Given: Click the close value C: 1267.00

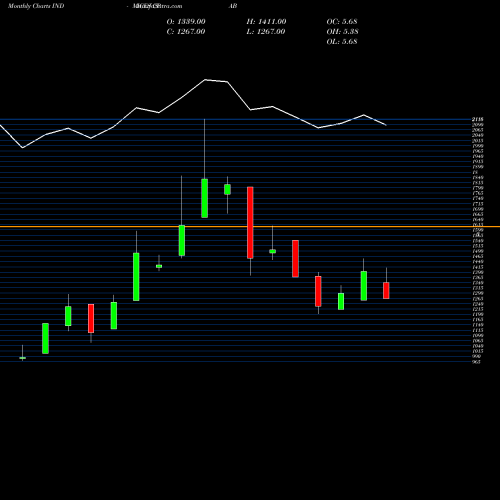Looking at the screenshot, I should click(186, 32).
